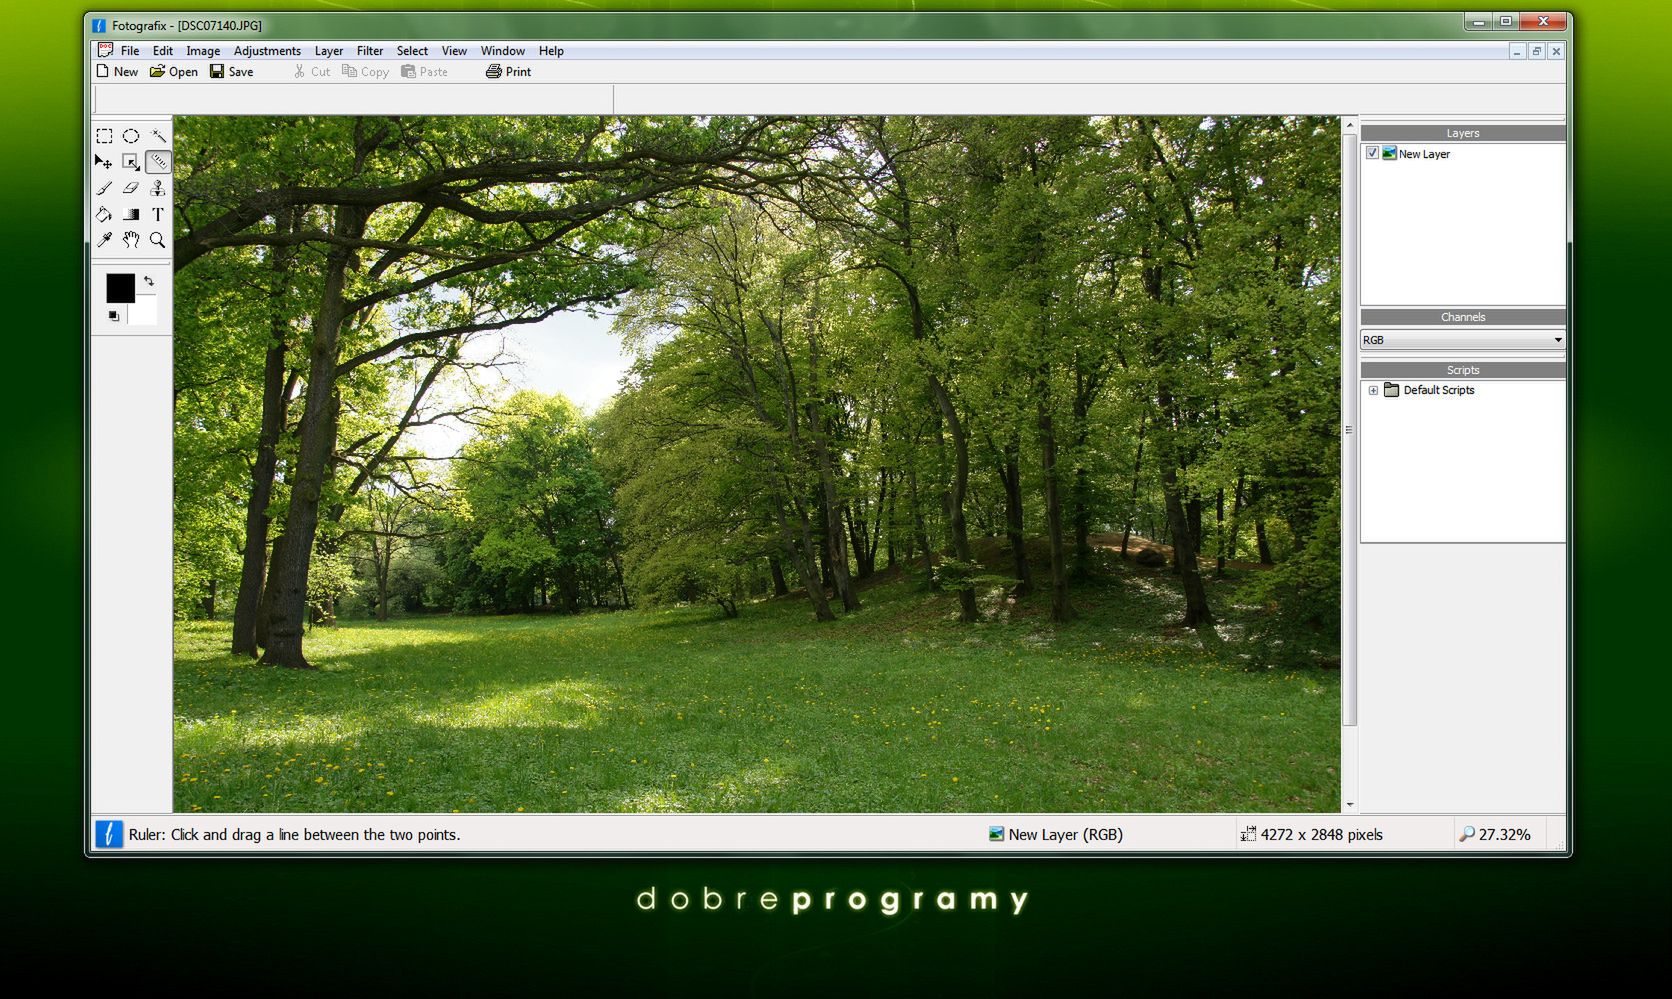Select the Magic Wand tool
The image size is (1672, 999).
point(157,136)
